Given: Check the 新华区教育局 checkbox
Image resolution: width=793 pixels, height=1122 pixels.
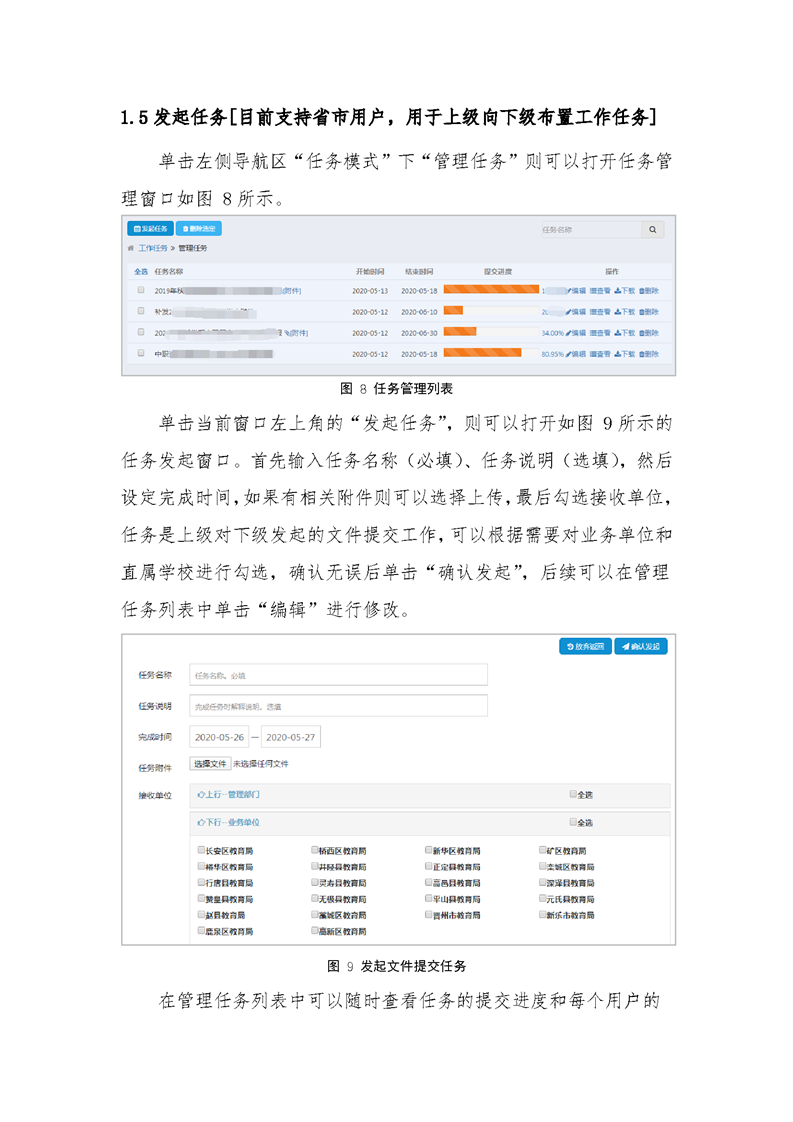Looking at the screenshot, I should [x=428, y=850].
